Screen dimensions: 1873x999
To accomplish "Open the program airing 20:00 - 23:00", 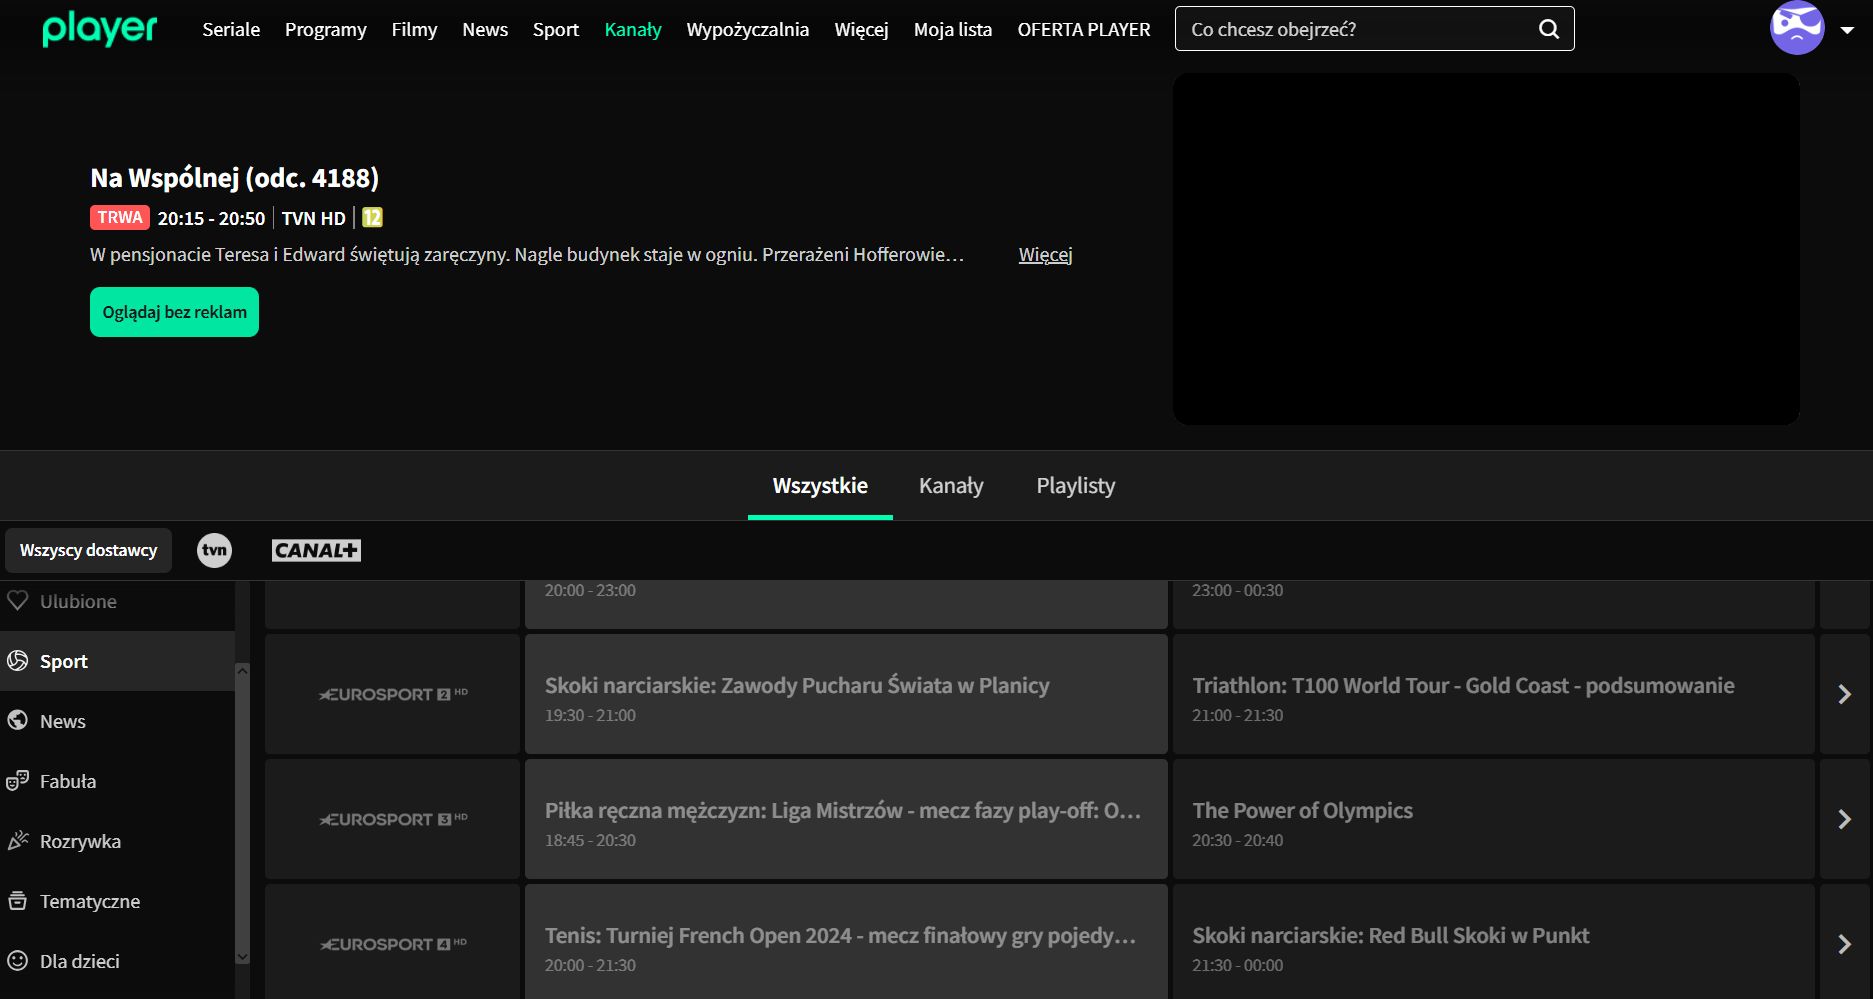I will coord(846,604).
